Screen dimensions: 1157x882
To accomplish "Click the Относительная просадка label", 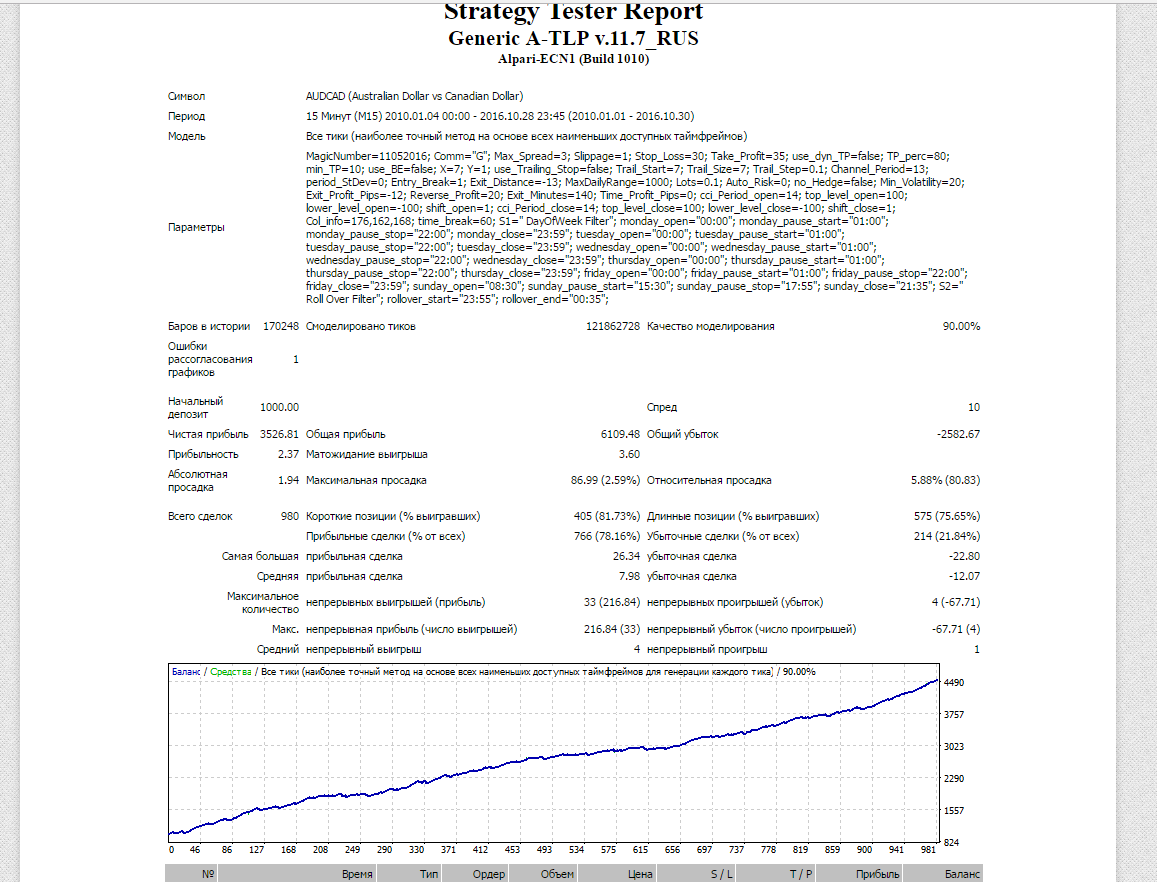I will tap(709, 480).
